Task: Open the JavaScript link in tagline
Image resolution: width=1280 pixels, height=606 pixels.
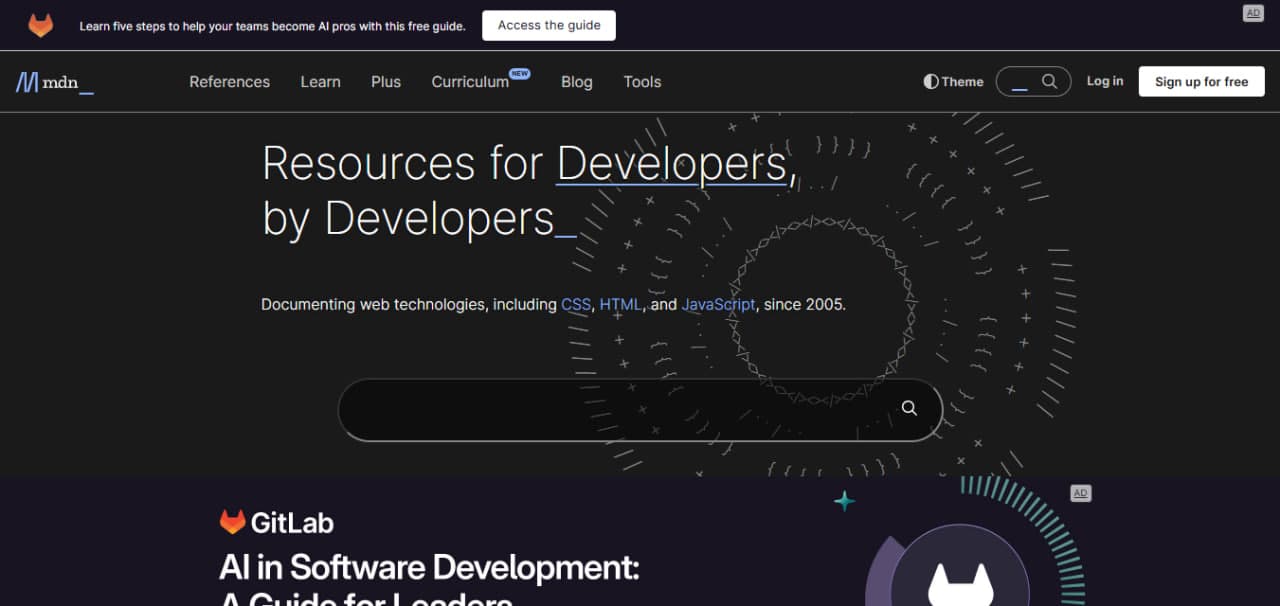Action: (x=719, y=304)
